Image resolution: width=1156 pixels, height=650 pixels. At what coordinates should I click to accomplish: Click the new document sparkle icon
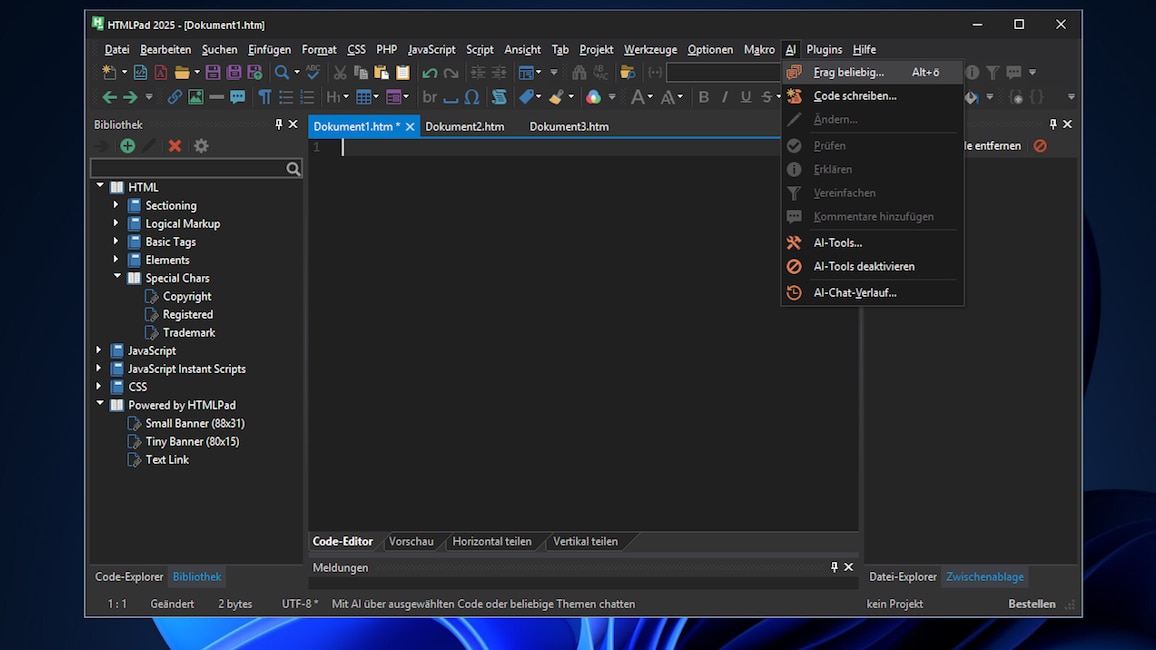pyautogui.click(x=109, y=72)
